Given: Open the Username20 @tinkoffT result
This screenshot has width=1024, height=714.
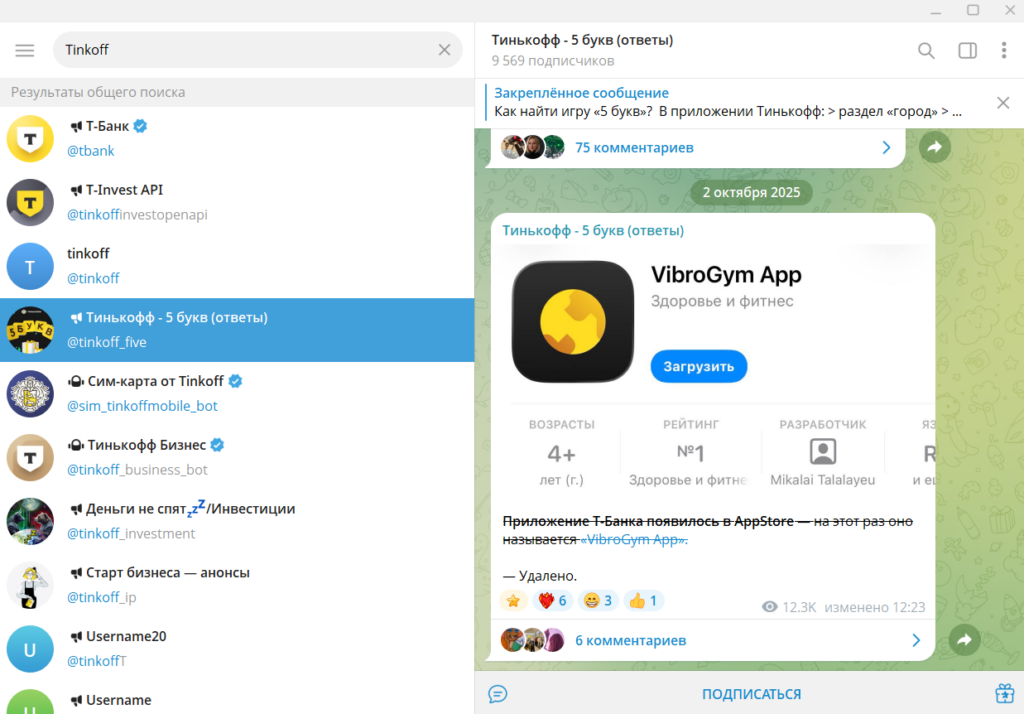Looking at the screenshot, I should 237,649.
